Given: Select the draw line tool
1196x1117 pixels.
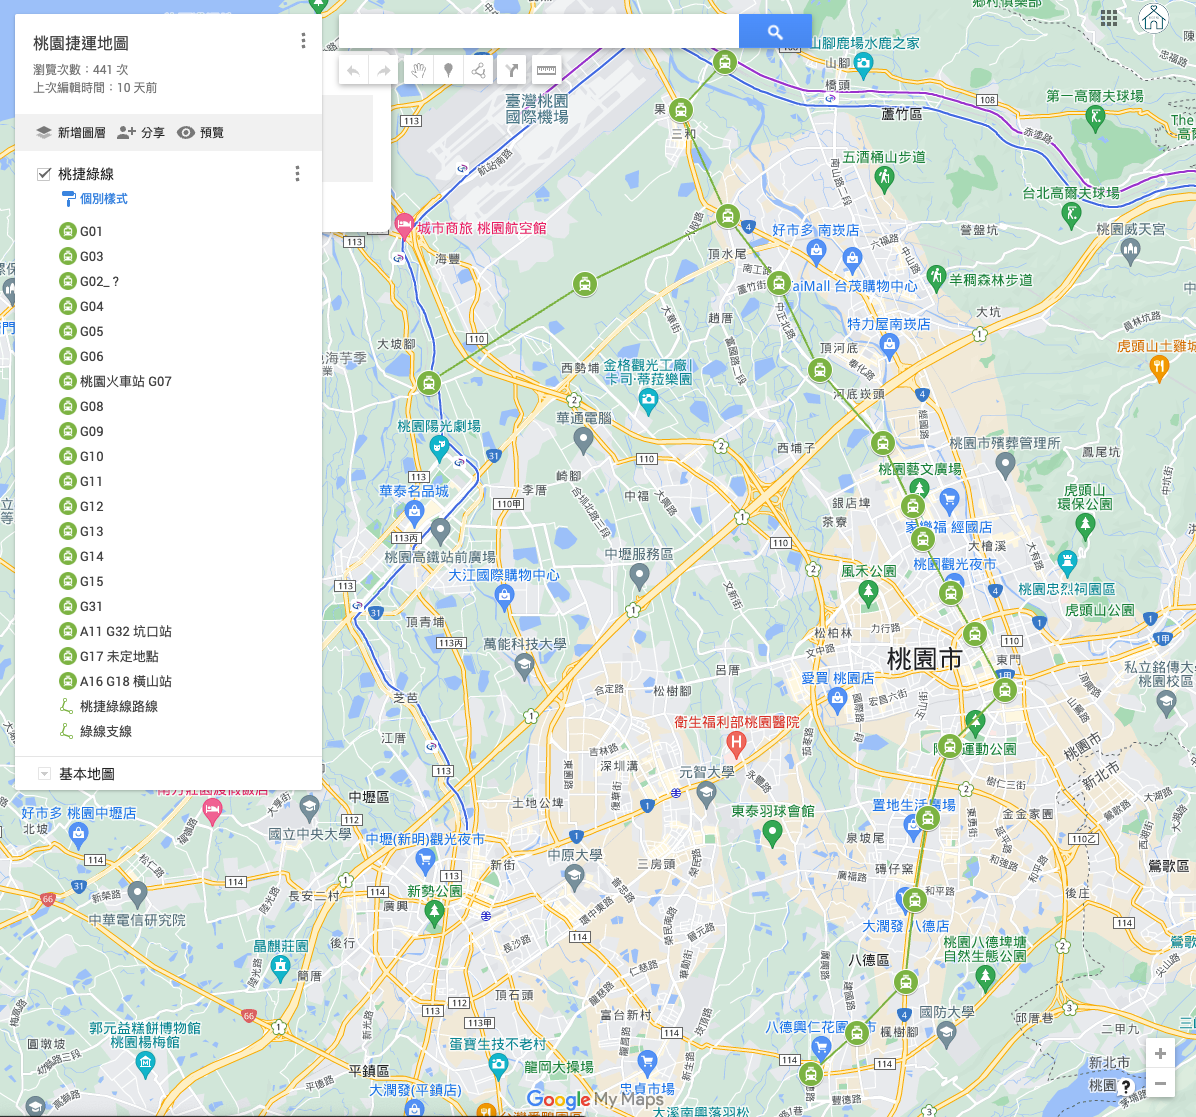Looking at the screenshot, I should (x=478, y=71).
